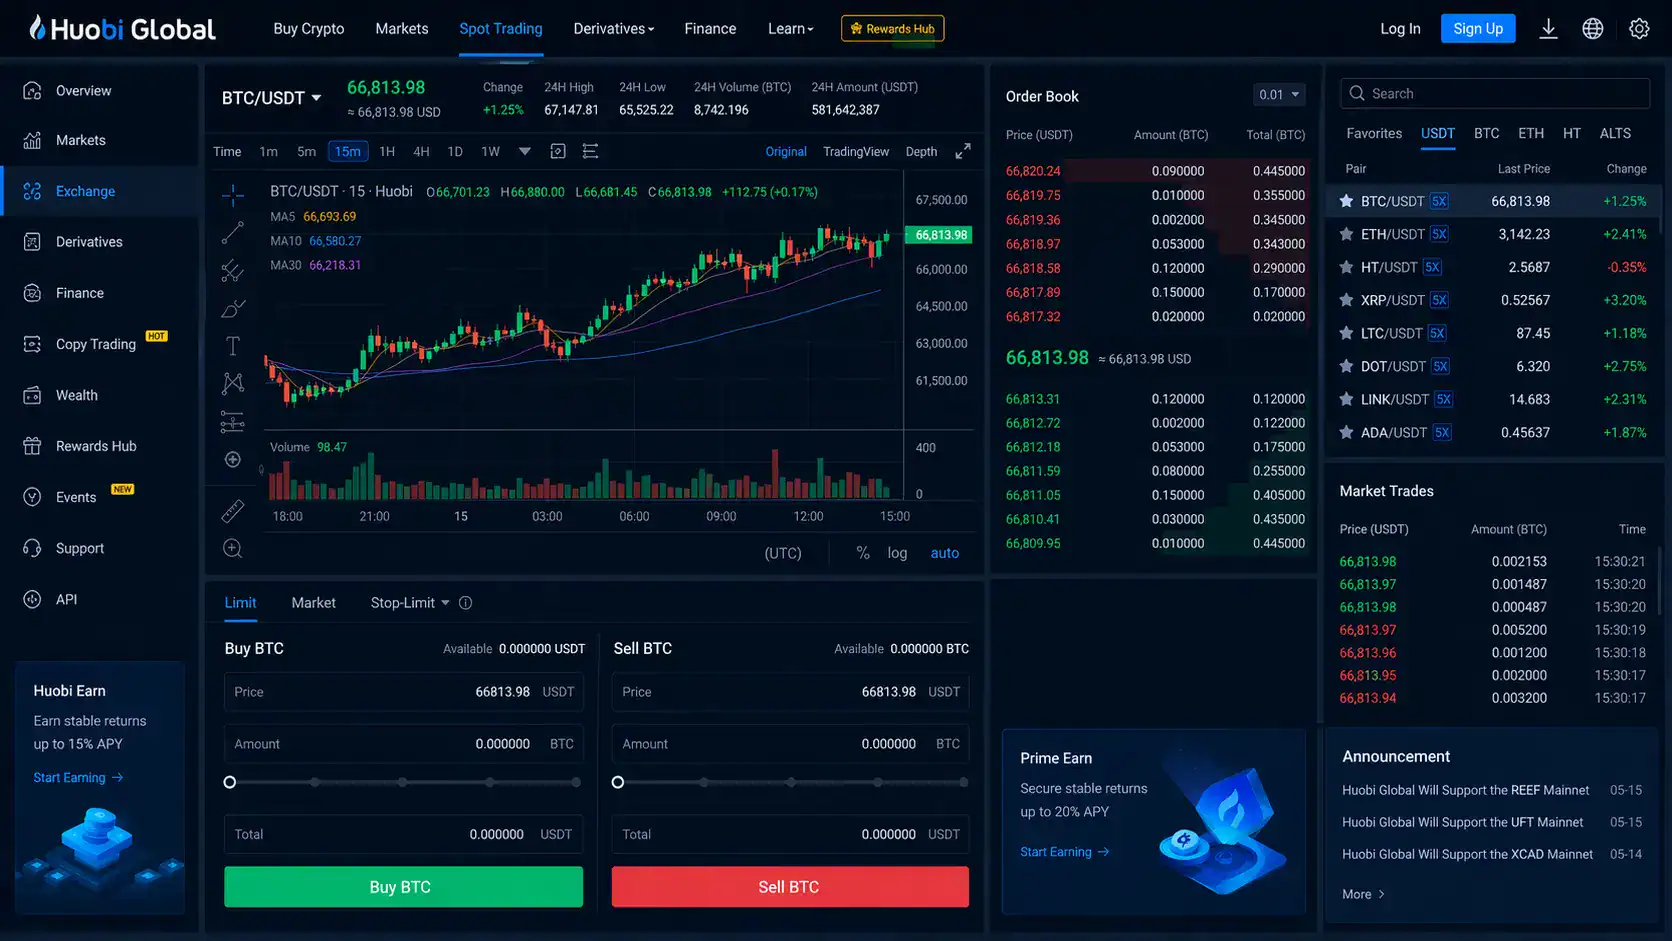Click the Sell BTC Amount input field
Image resolution: width=1672 pixels, height=941 pixels.
coord(790,744)
